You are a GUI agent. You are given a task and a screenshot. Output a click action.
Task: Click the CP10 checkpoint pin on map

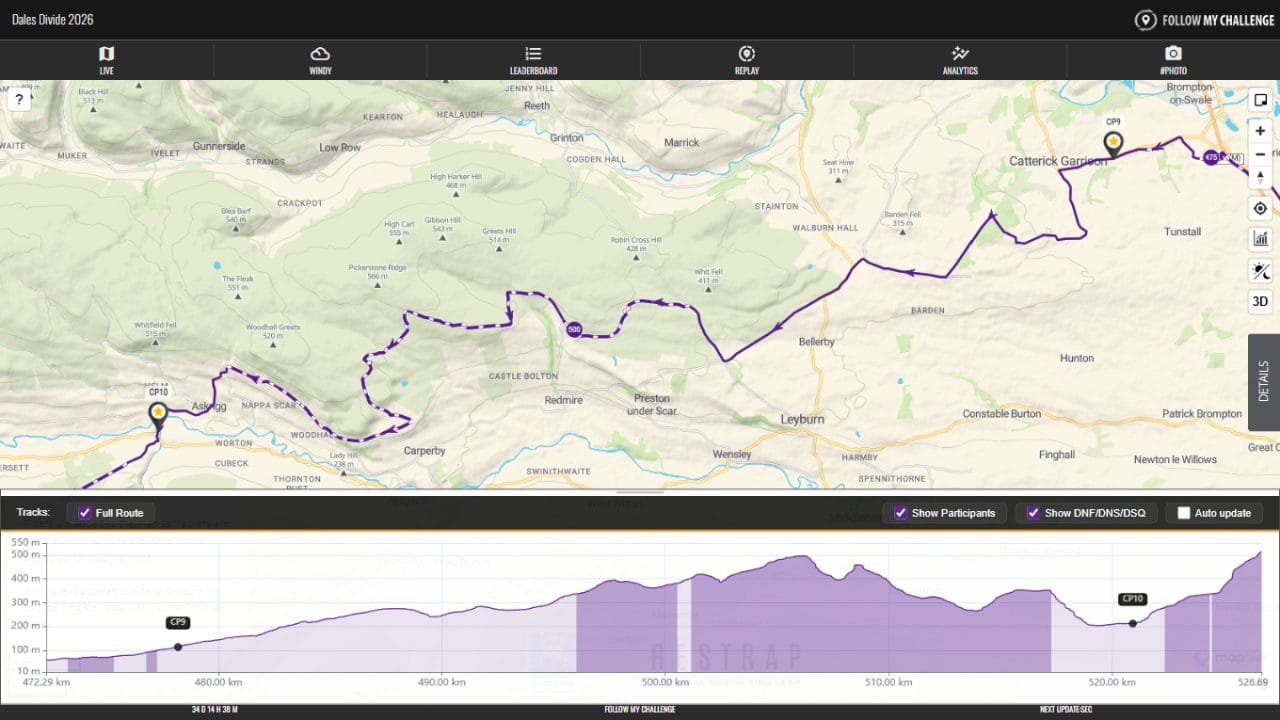[x=158, y=413]
